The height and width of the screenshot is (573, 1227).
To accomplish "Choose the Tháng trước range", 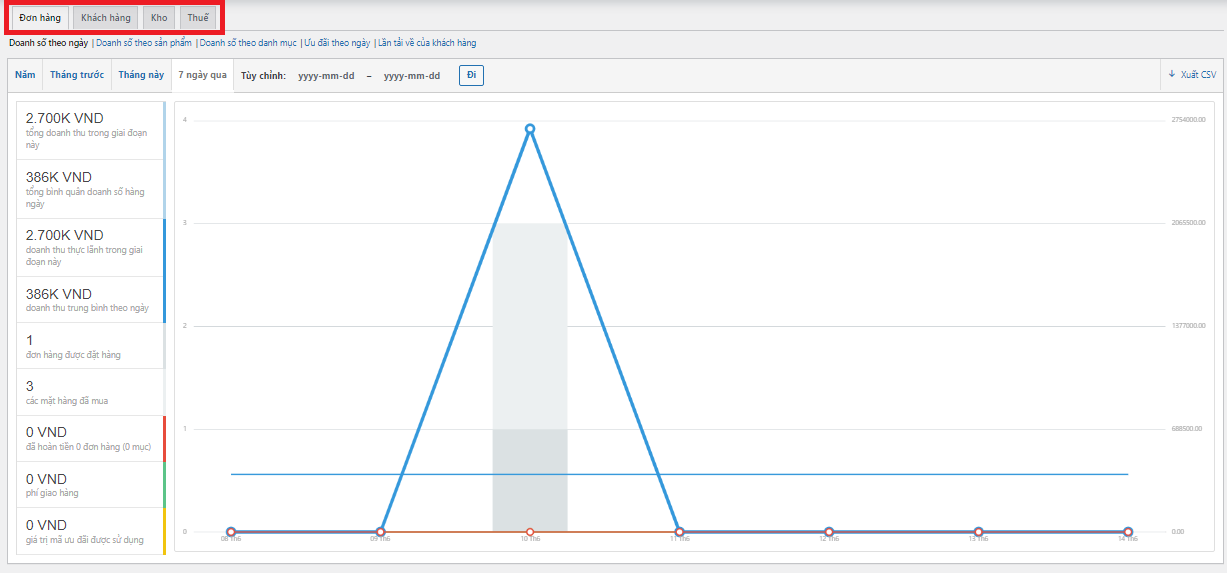I will click(x=77, y=75).
